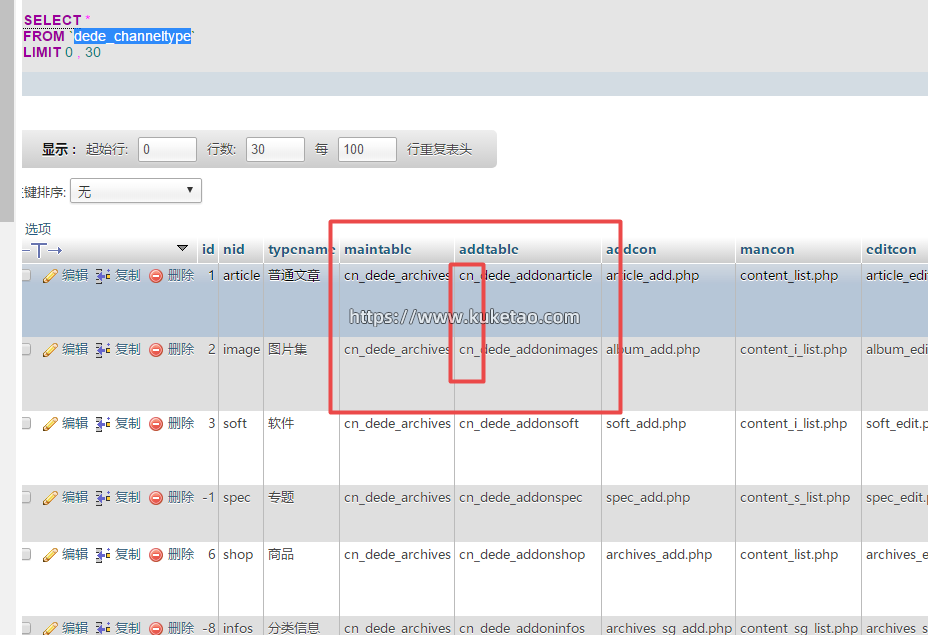This screenshot has width=928, height=635.
Task: Tick the checkbox for the infos row
Action: click(x=26, y=627)
